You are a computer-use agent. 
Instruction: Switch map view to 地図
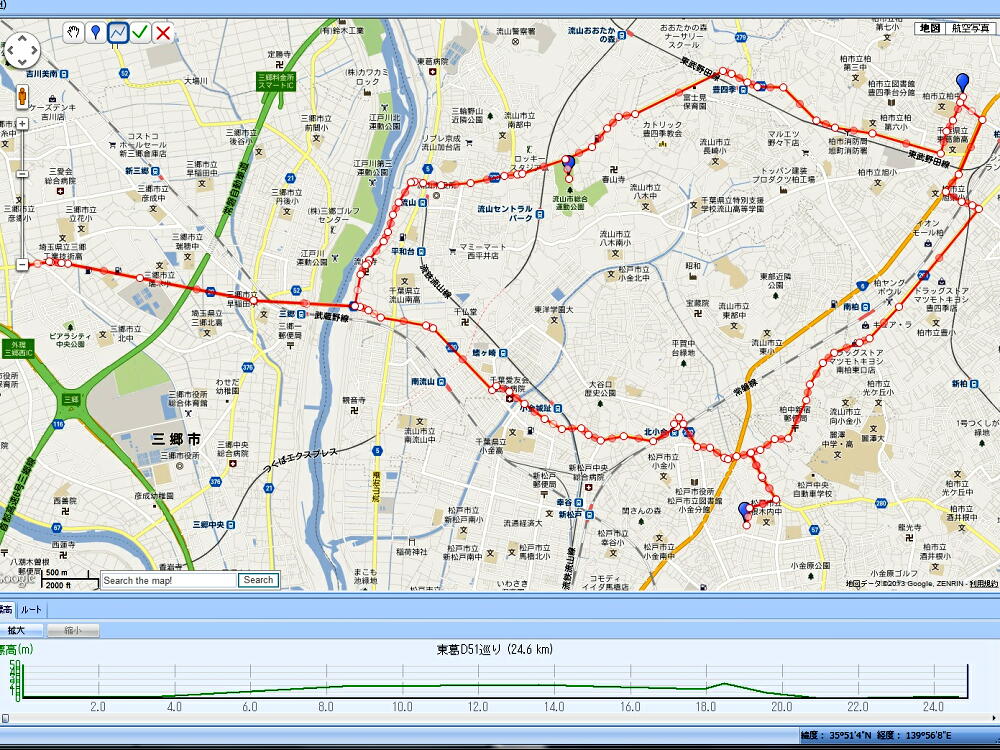click(929, 28)
